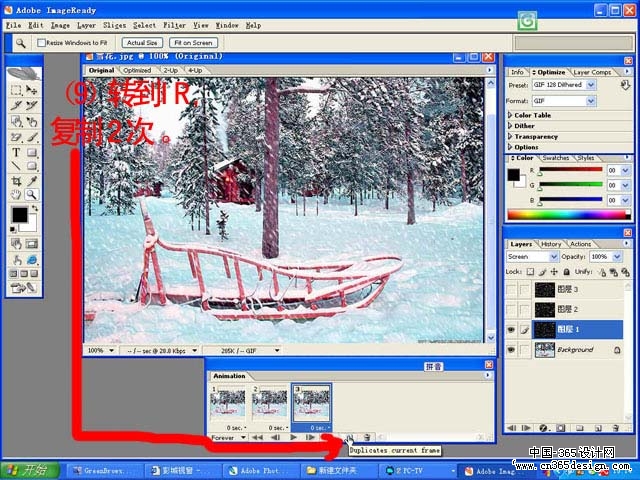
Task: Open the Filter menu
Action: tap(174, 25)
